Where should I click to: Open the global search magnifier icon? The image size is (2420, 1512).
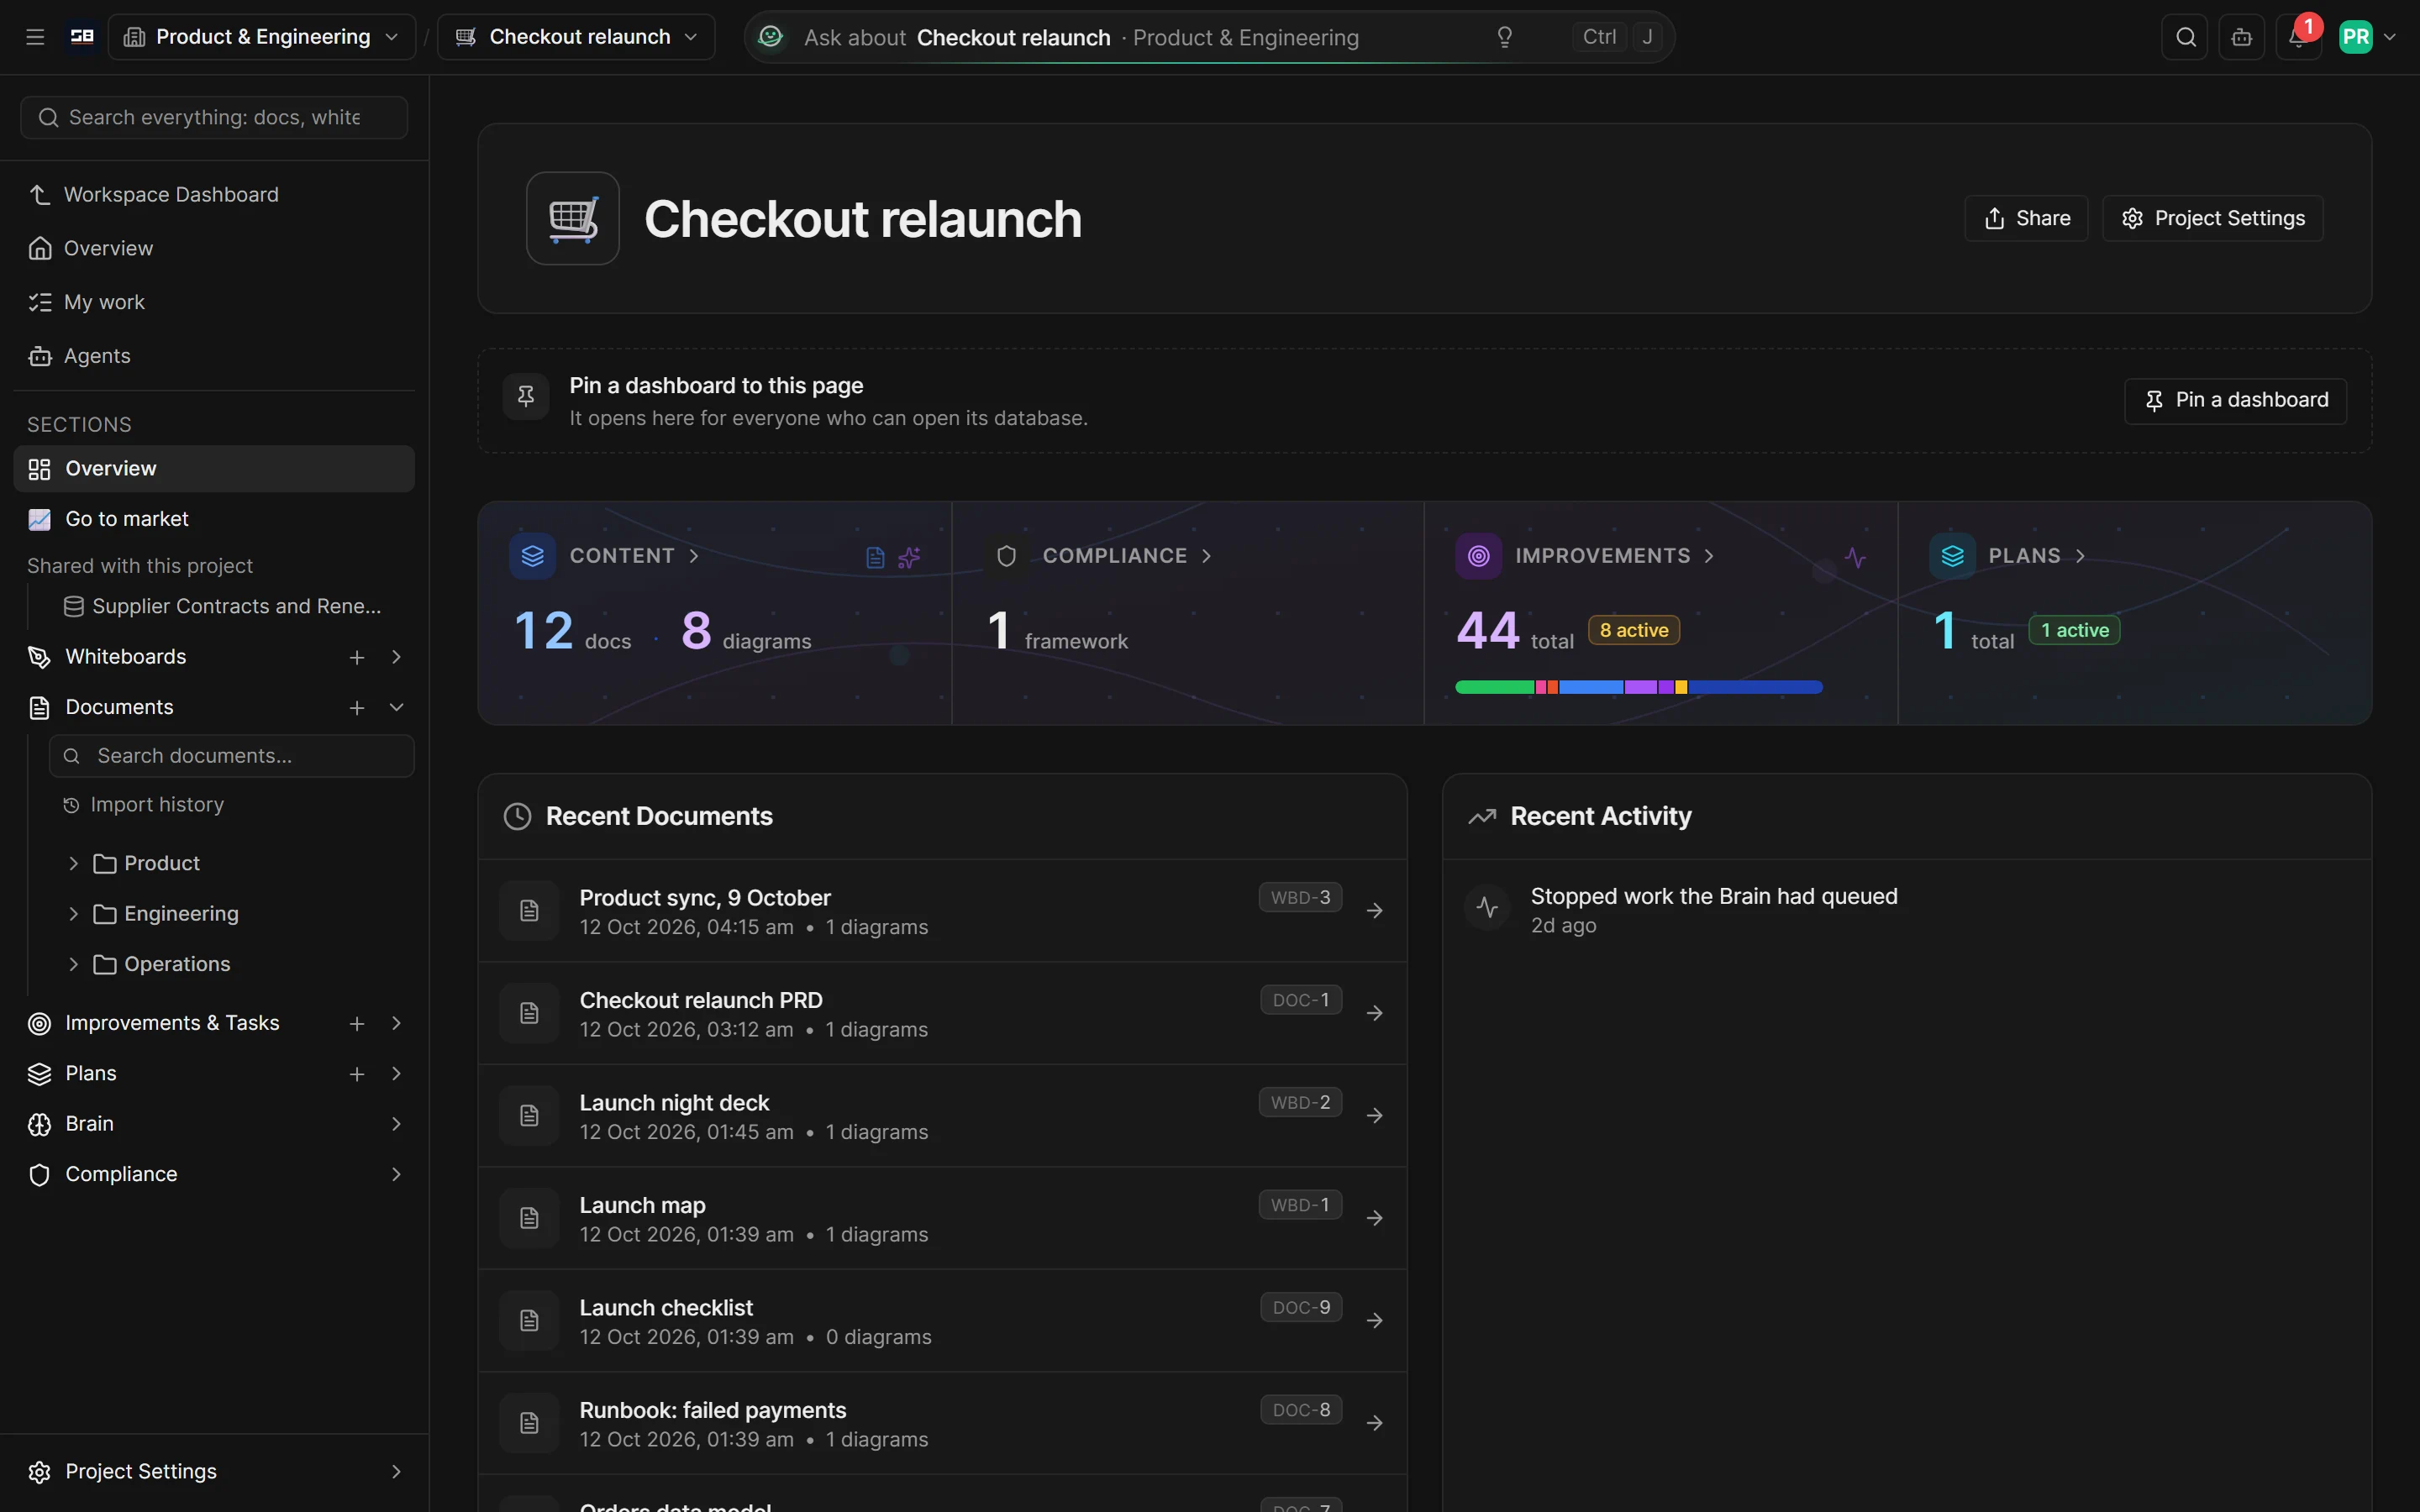(x=2185, y=37)
